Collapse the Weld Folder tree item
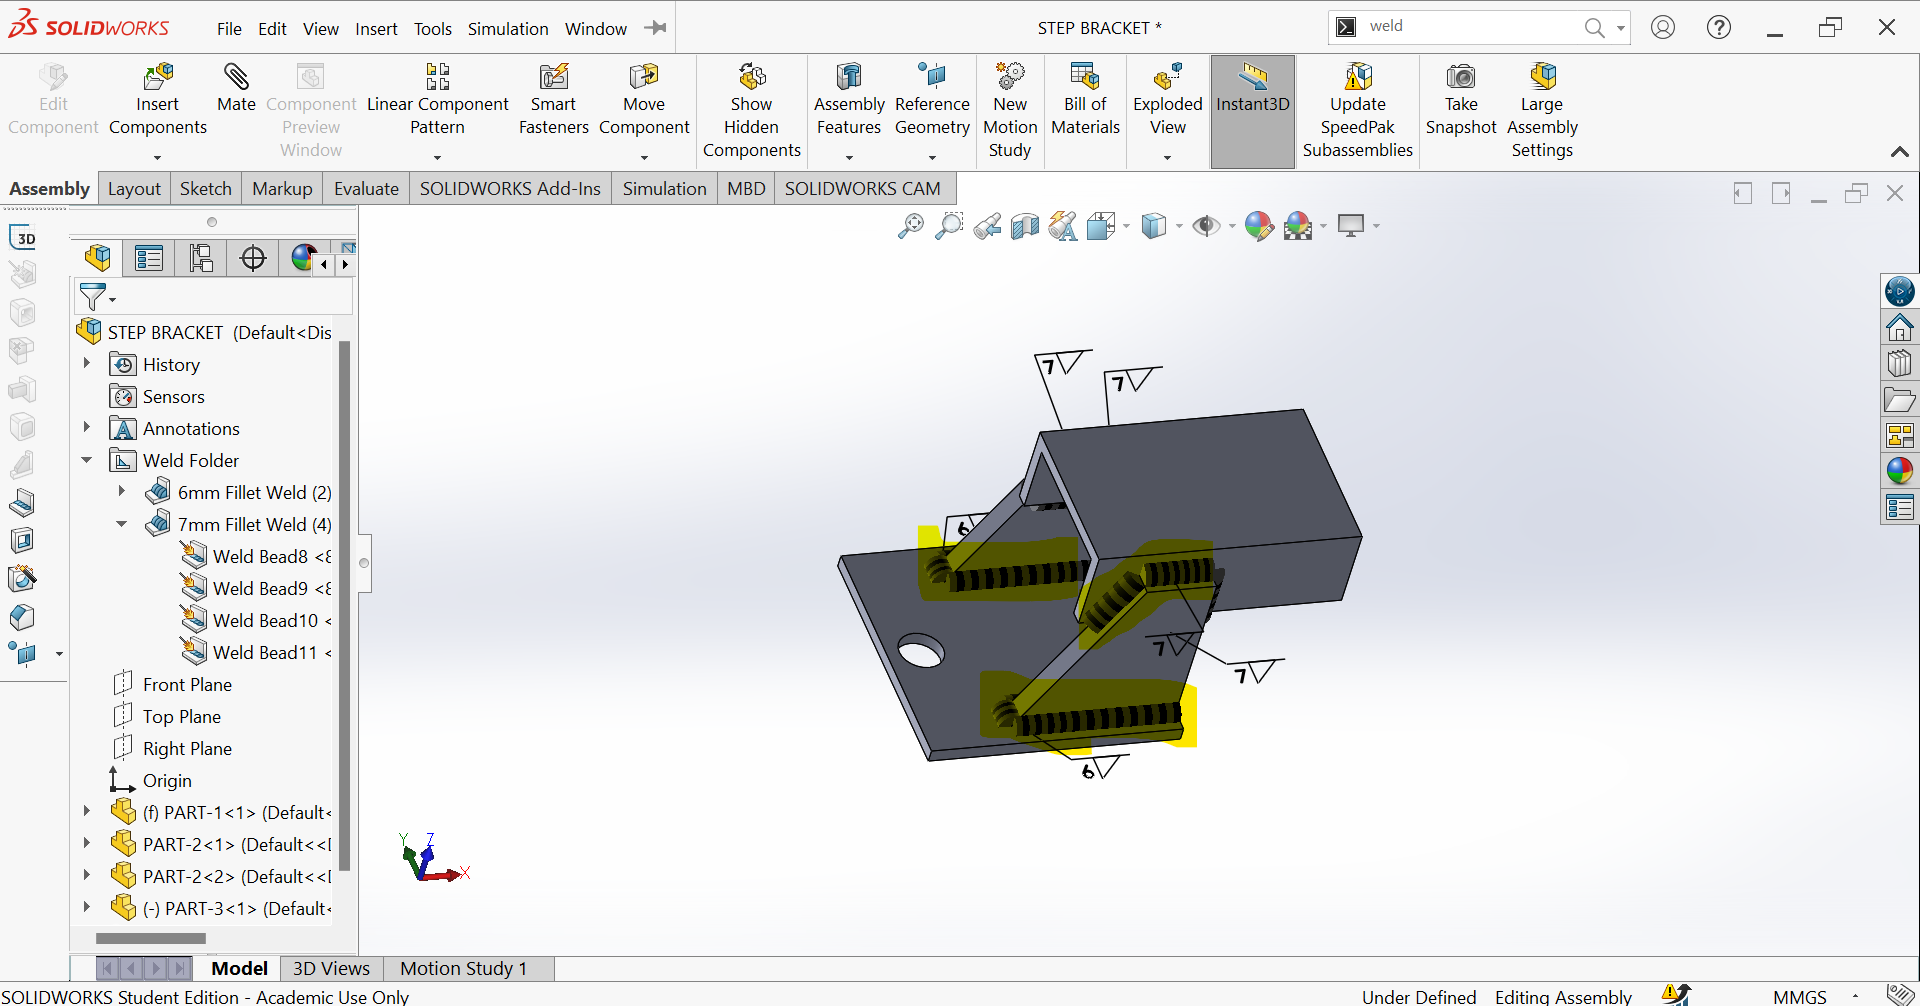Screen dimensions: 1920x1006 pos(86,460)
